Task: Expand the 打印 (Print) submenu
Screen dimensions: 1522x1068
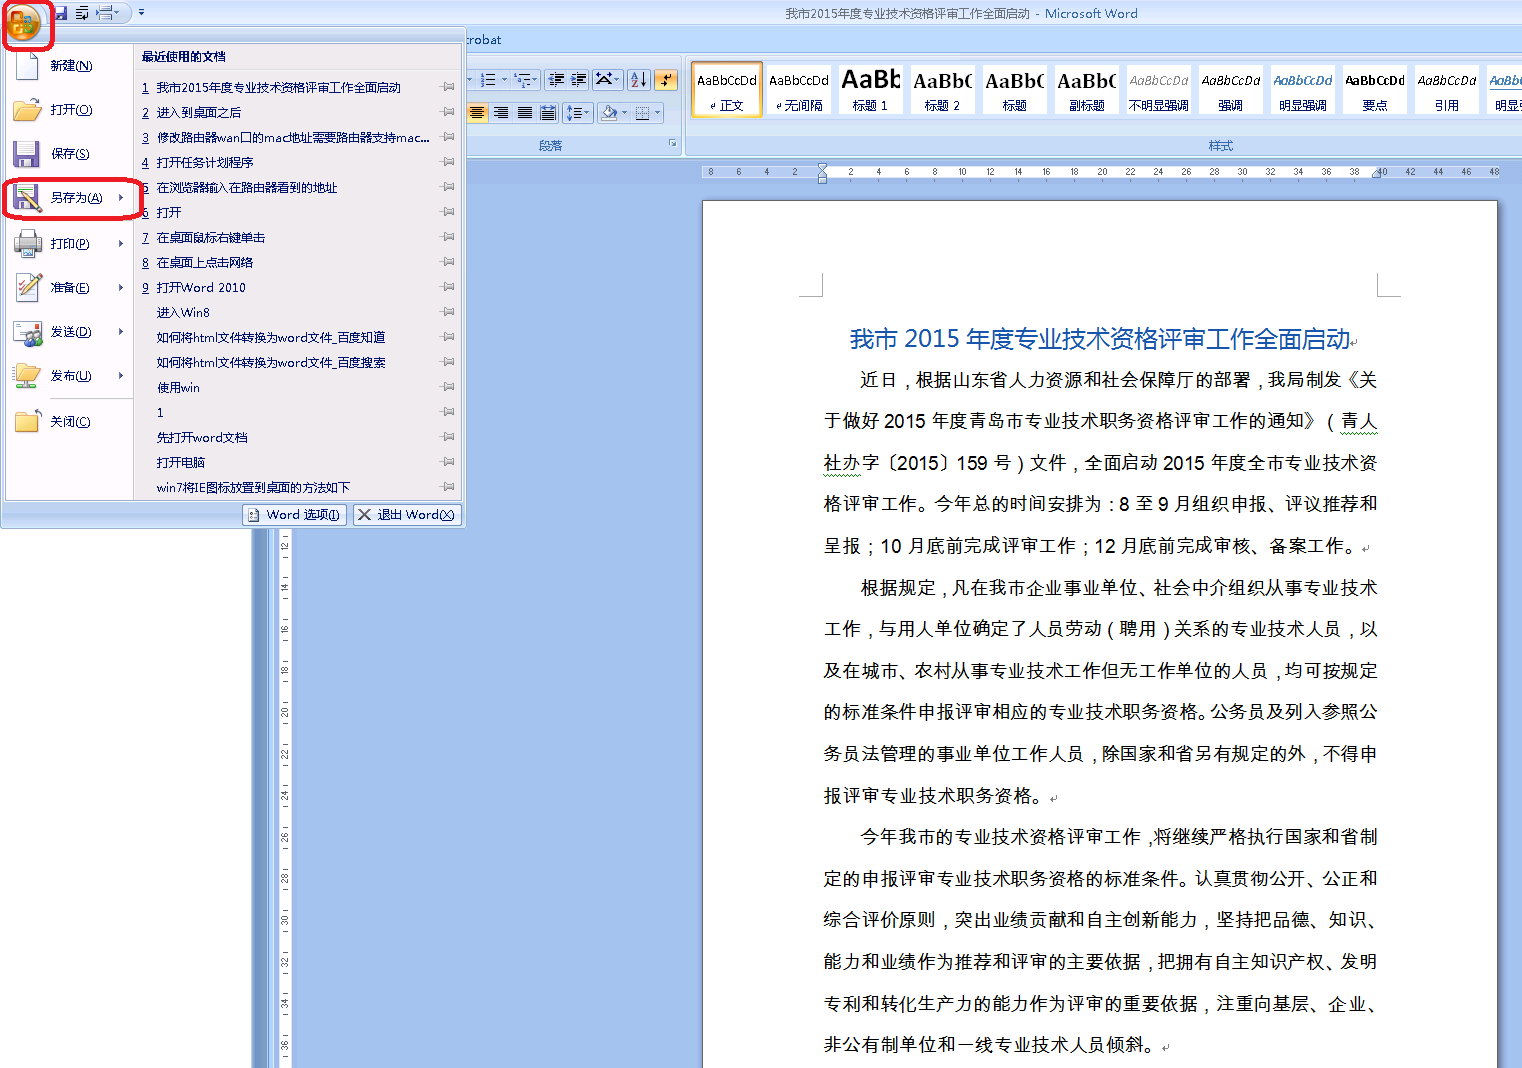Action: pyautogui.click(x=121, y=244)
